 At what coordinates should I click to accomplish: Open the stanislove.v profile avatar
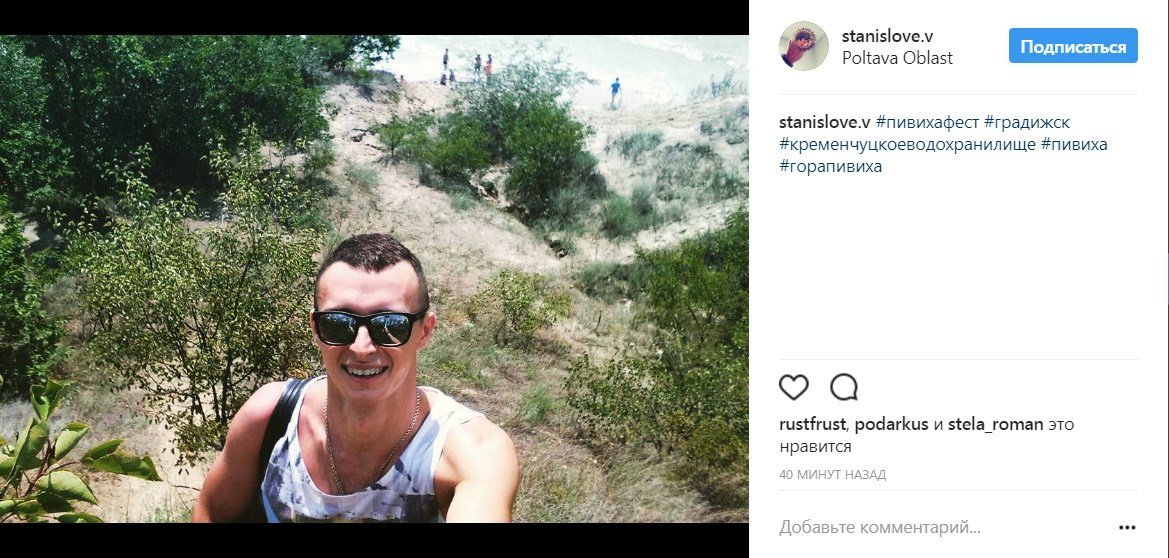(x=804, y=46)
